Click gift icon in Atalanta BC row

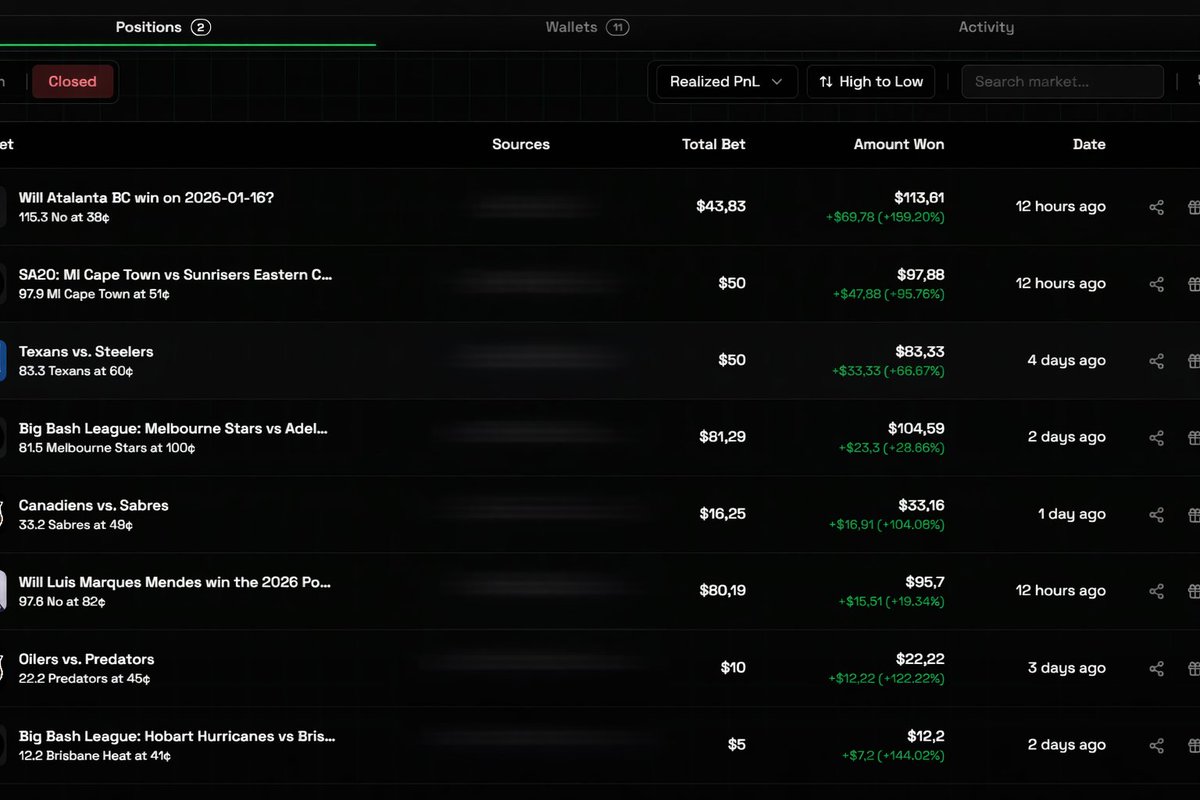click(x=1193, y=207)
